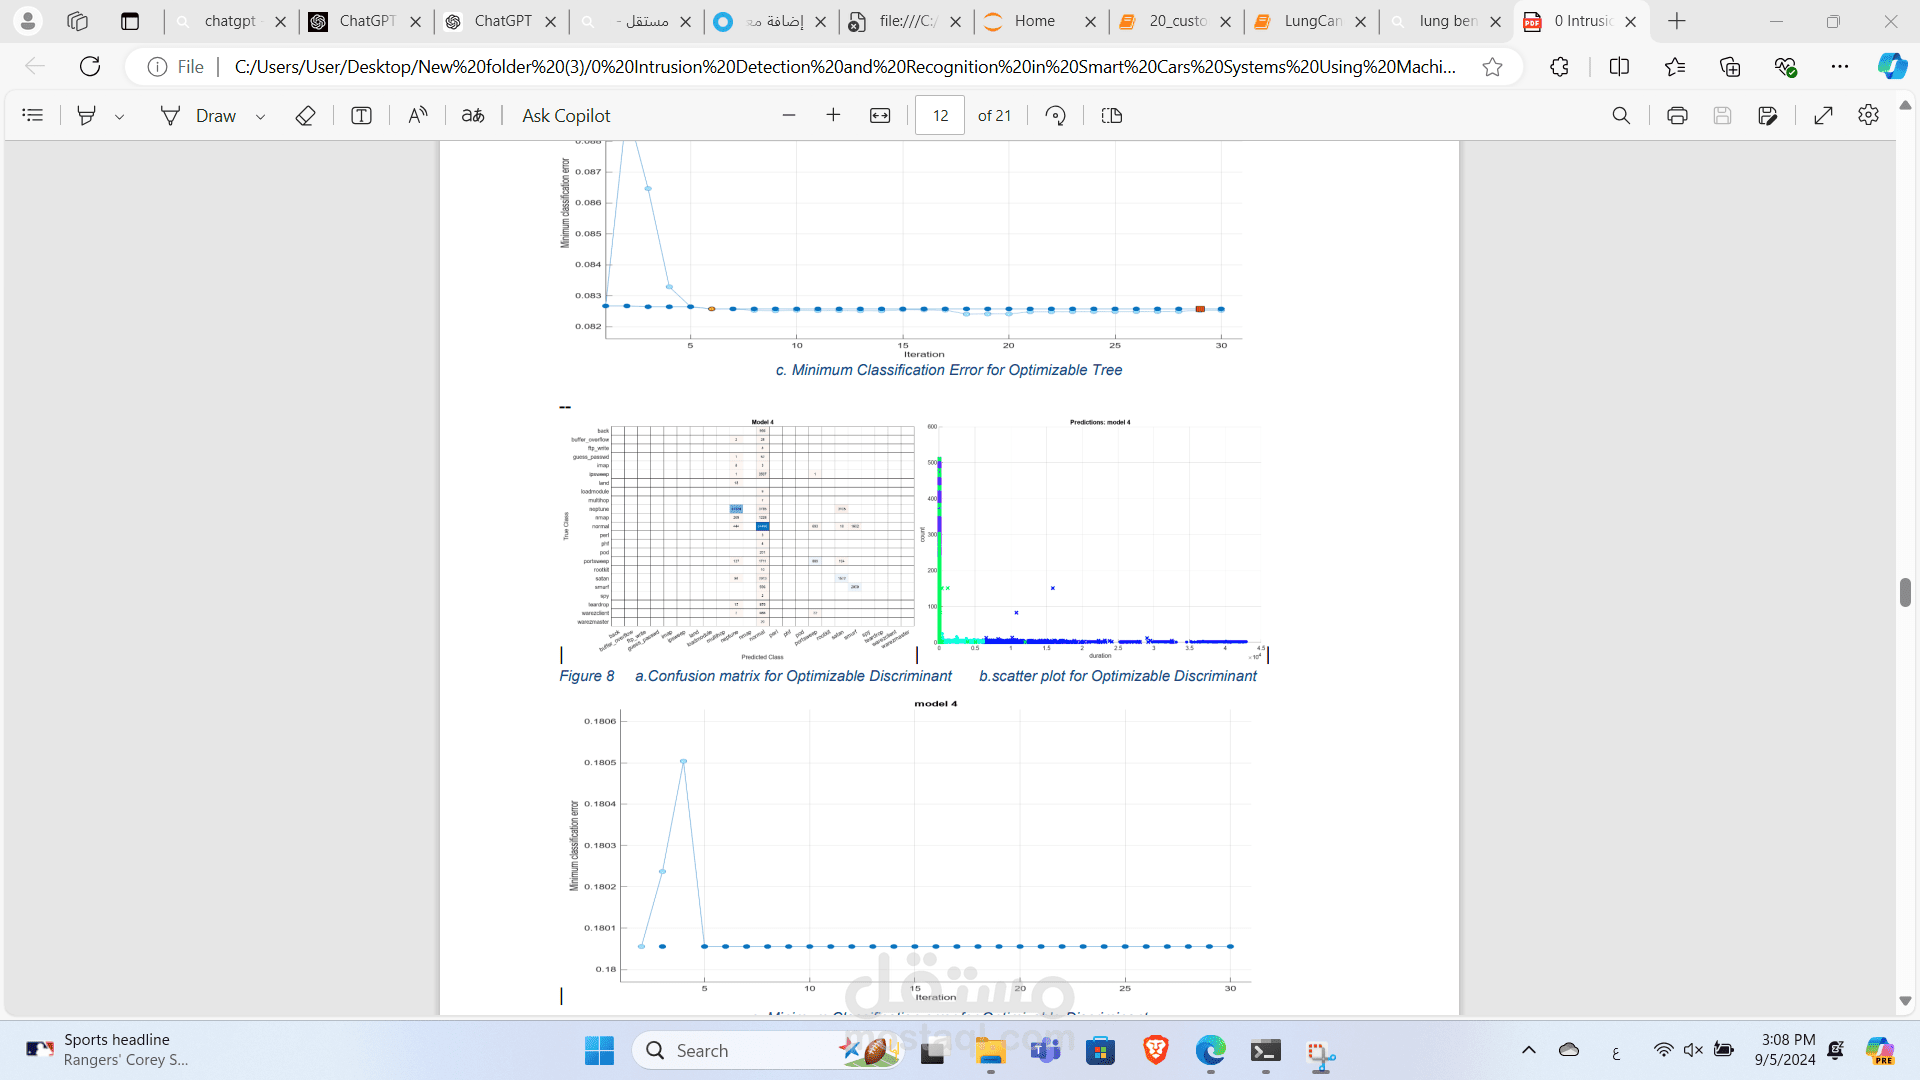Toggle the page view layout button
1920x1080 pixels.
pyautogui.click(x=1111, y=116)
